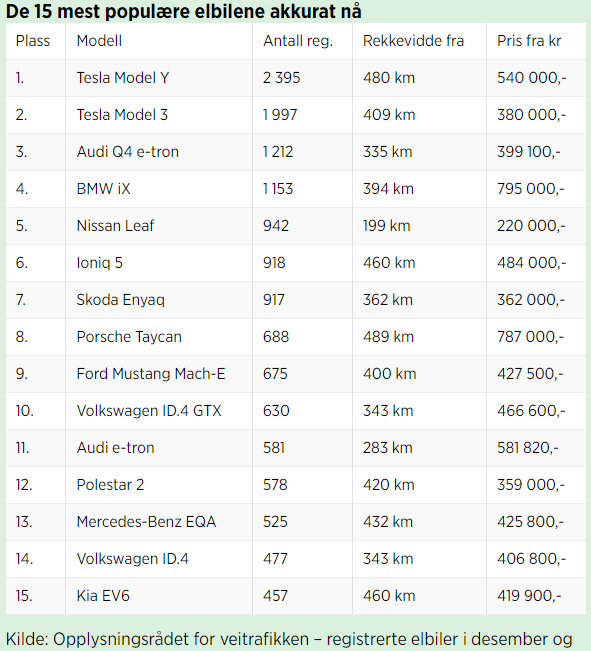The image size is (591, 651).
Task: Select the Plass column header
Action: tap(33, 41)
